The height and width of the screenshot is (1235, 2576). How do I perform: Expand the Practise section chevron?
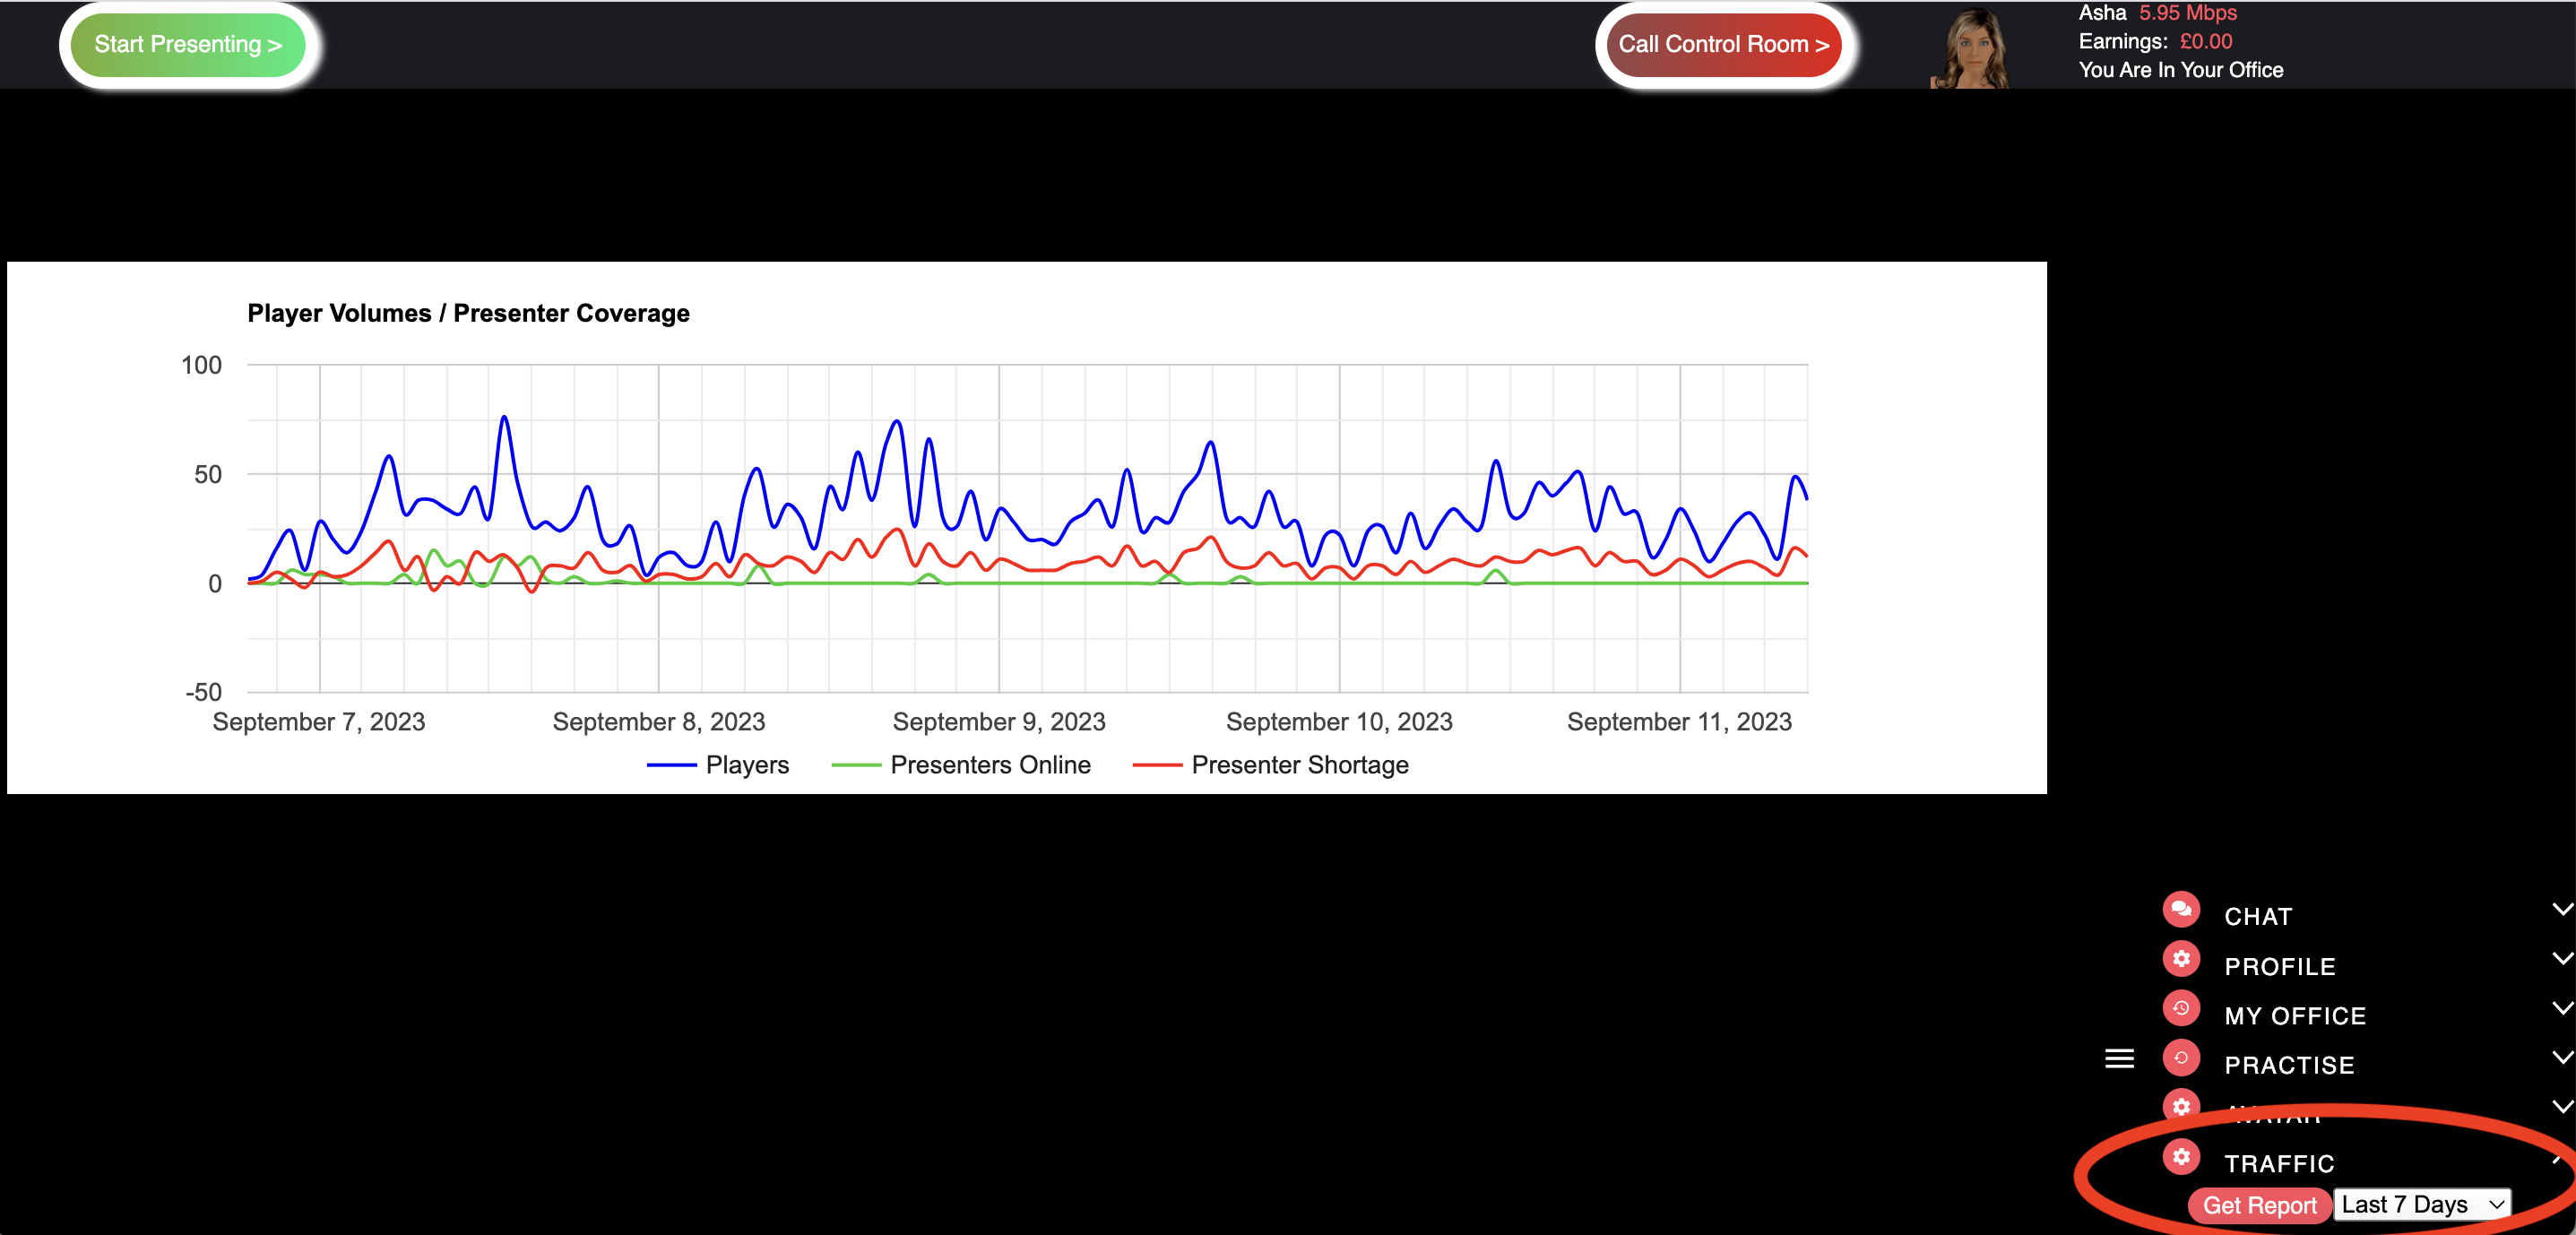click(2561, 1057)
